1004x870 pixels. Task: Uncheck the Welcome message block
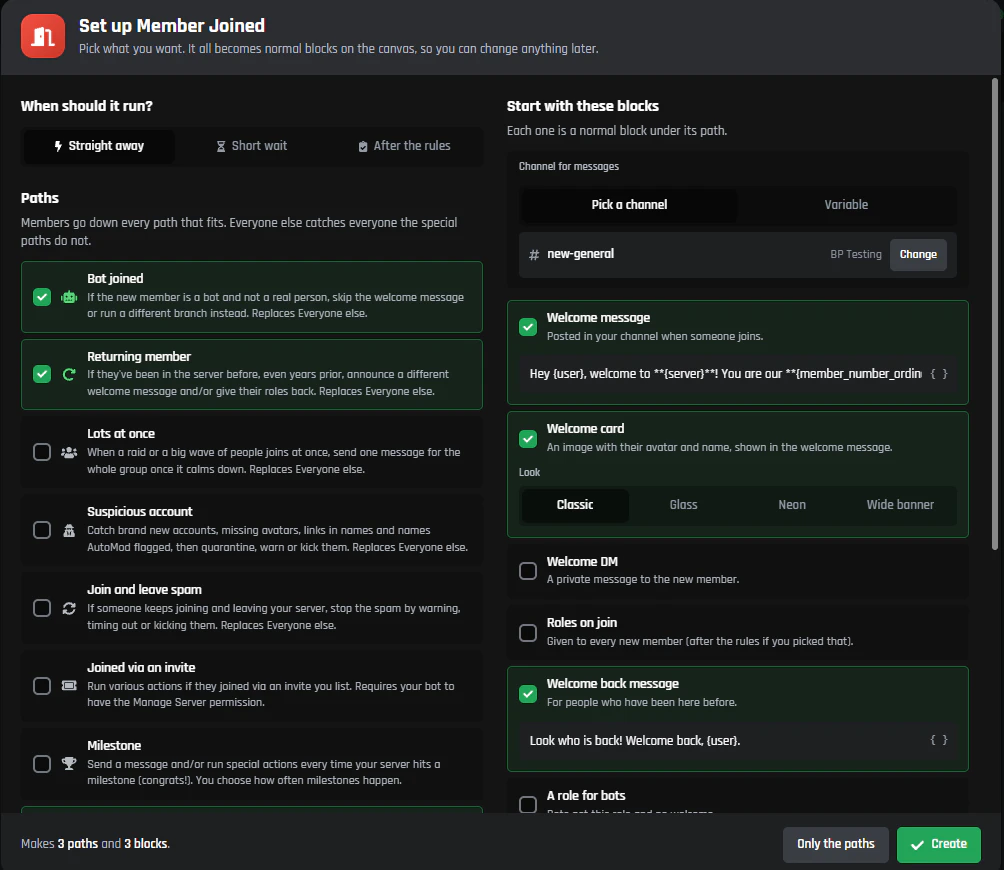528,327
